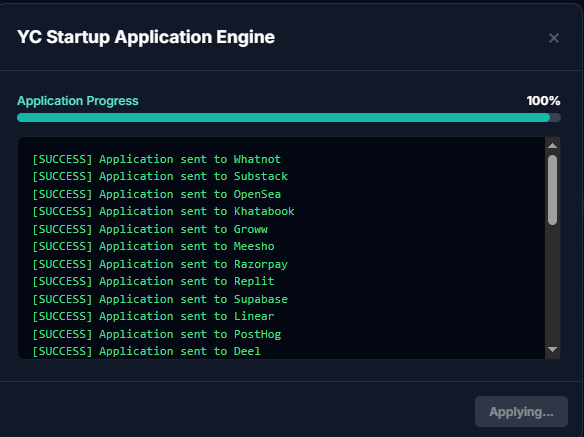
Task: Select the Substack log line
Action: [160, 176]
